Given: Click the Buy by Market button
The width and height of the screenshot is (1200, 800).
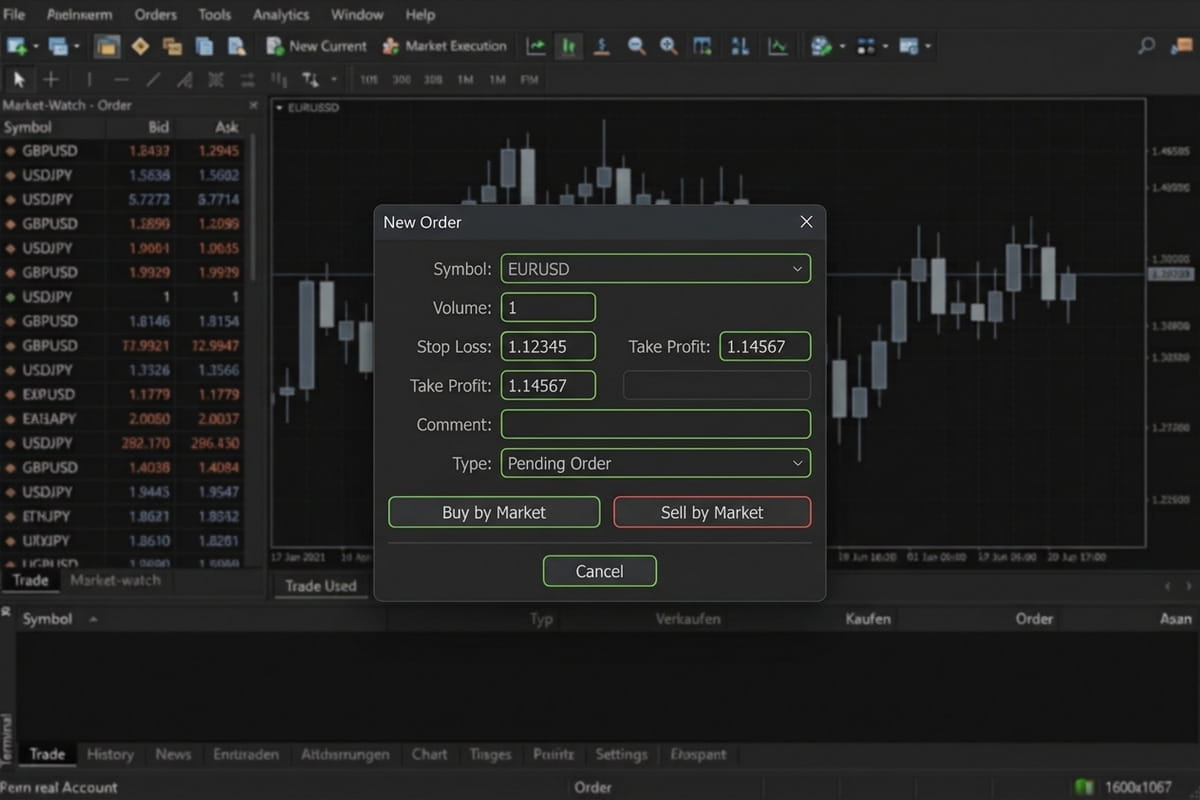Looking at the screenshot, I should pos(494,512).
